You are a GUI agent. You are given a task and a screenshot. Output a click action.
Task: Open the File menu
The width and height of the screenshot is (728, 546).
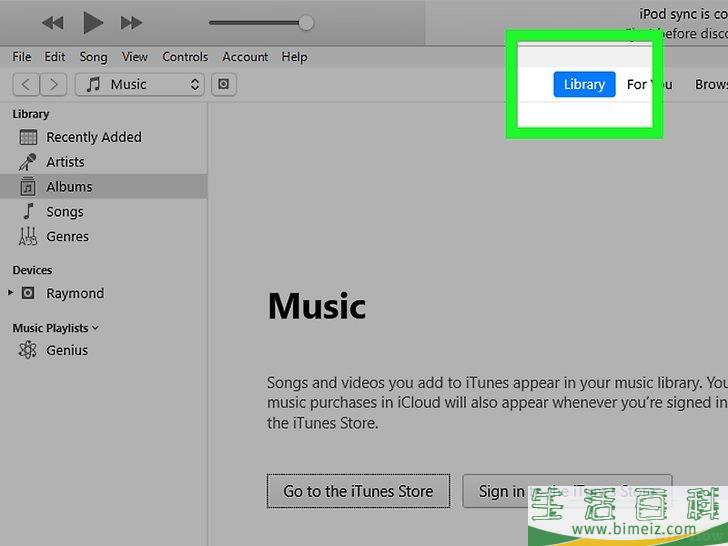[22, 57]
